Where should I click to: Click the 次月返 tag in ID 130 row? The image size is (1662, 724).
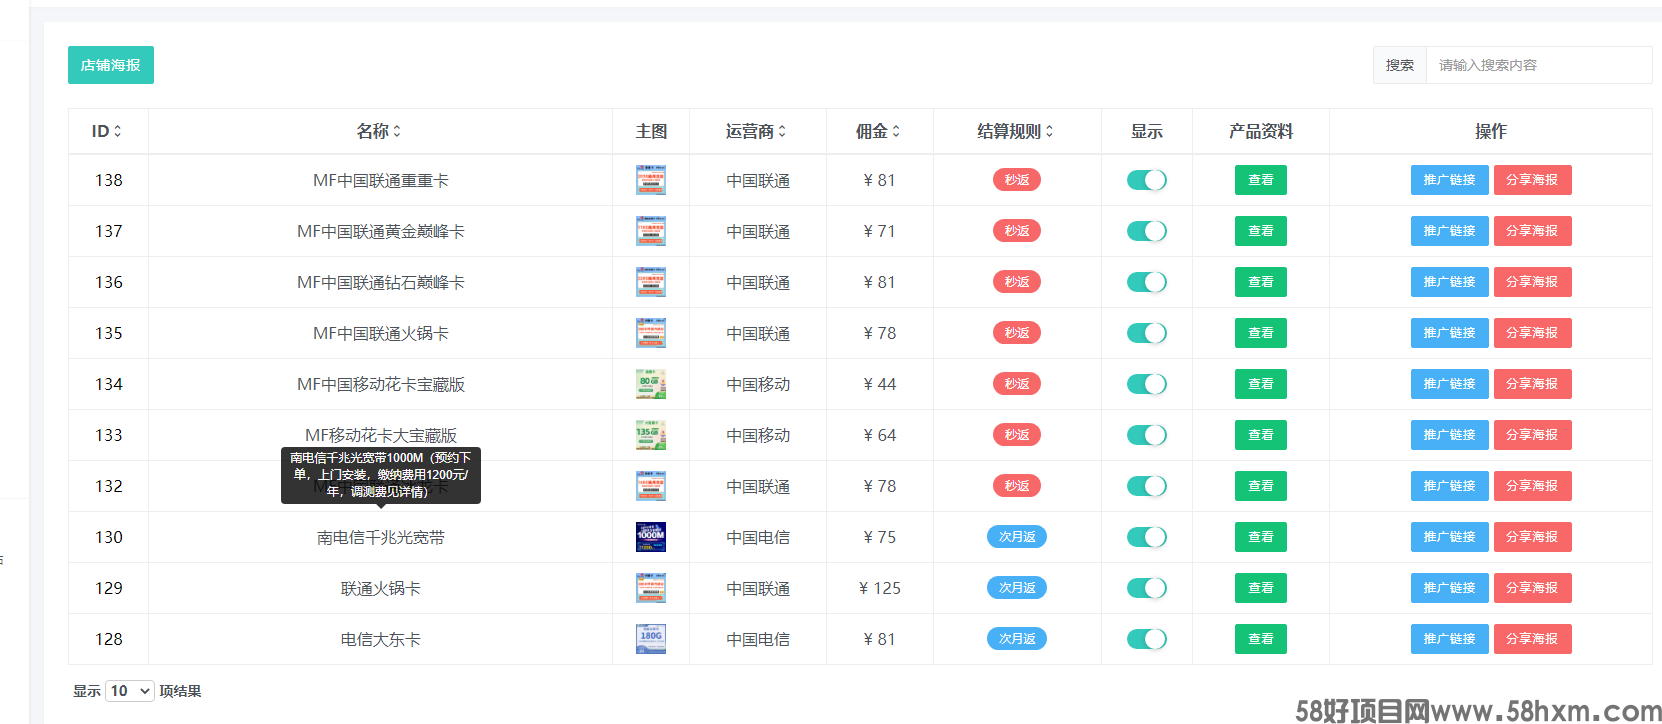[1017, 537]
